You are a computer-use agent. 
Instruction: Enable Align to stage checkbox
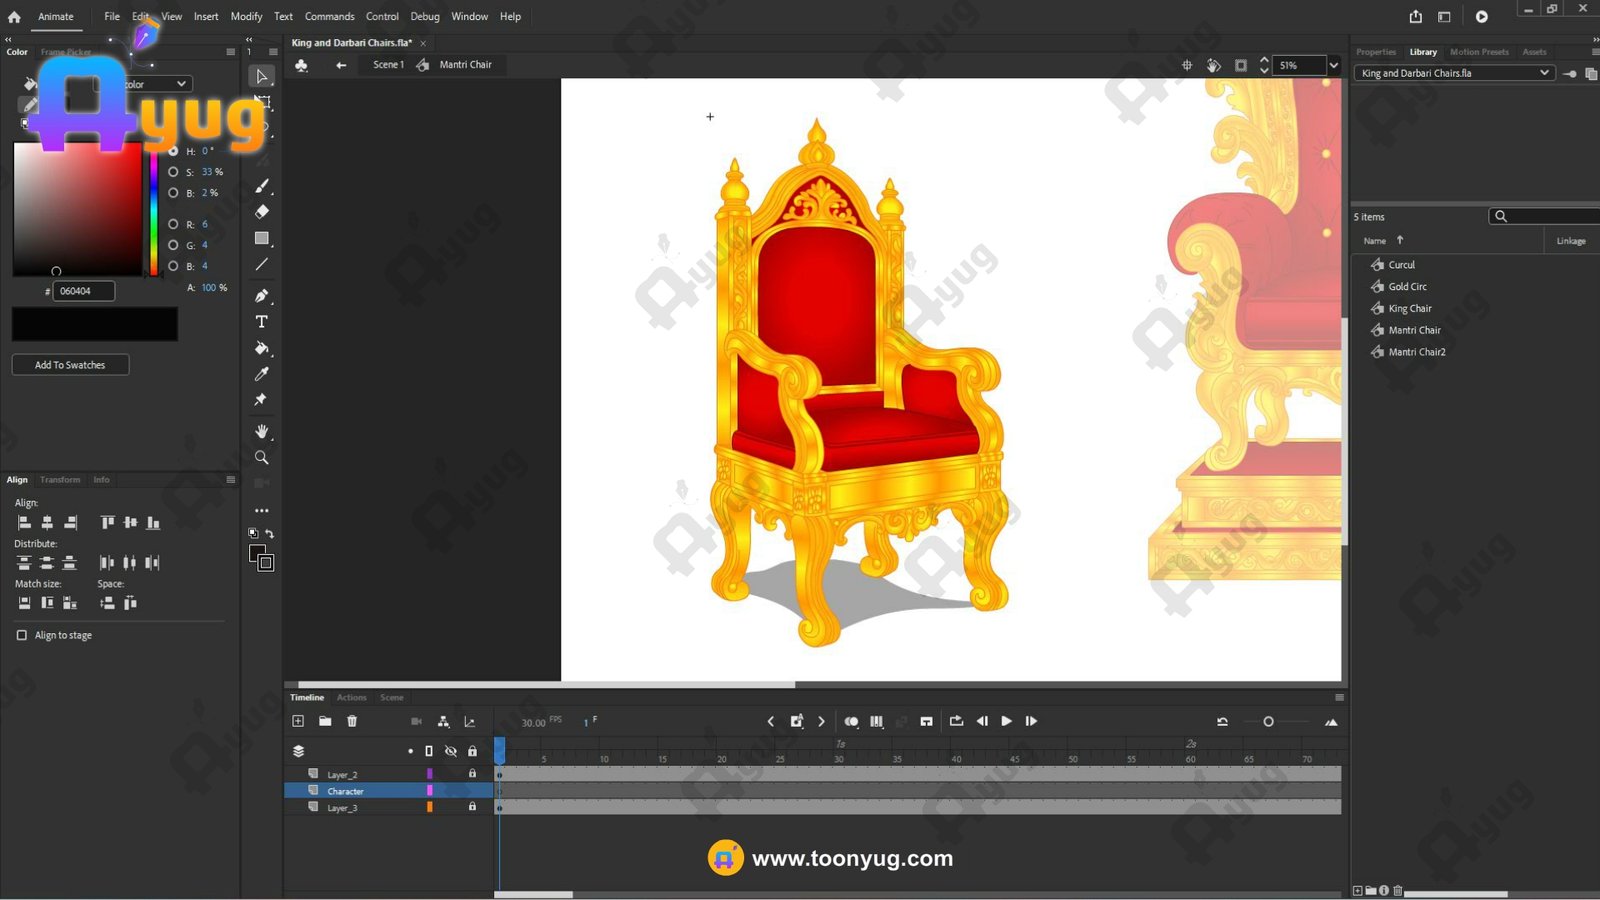pos(22,635)
